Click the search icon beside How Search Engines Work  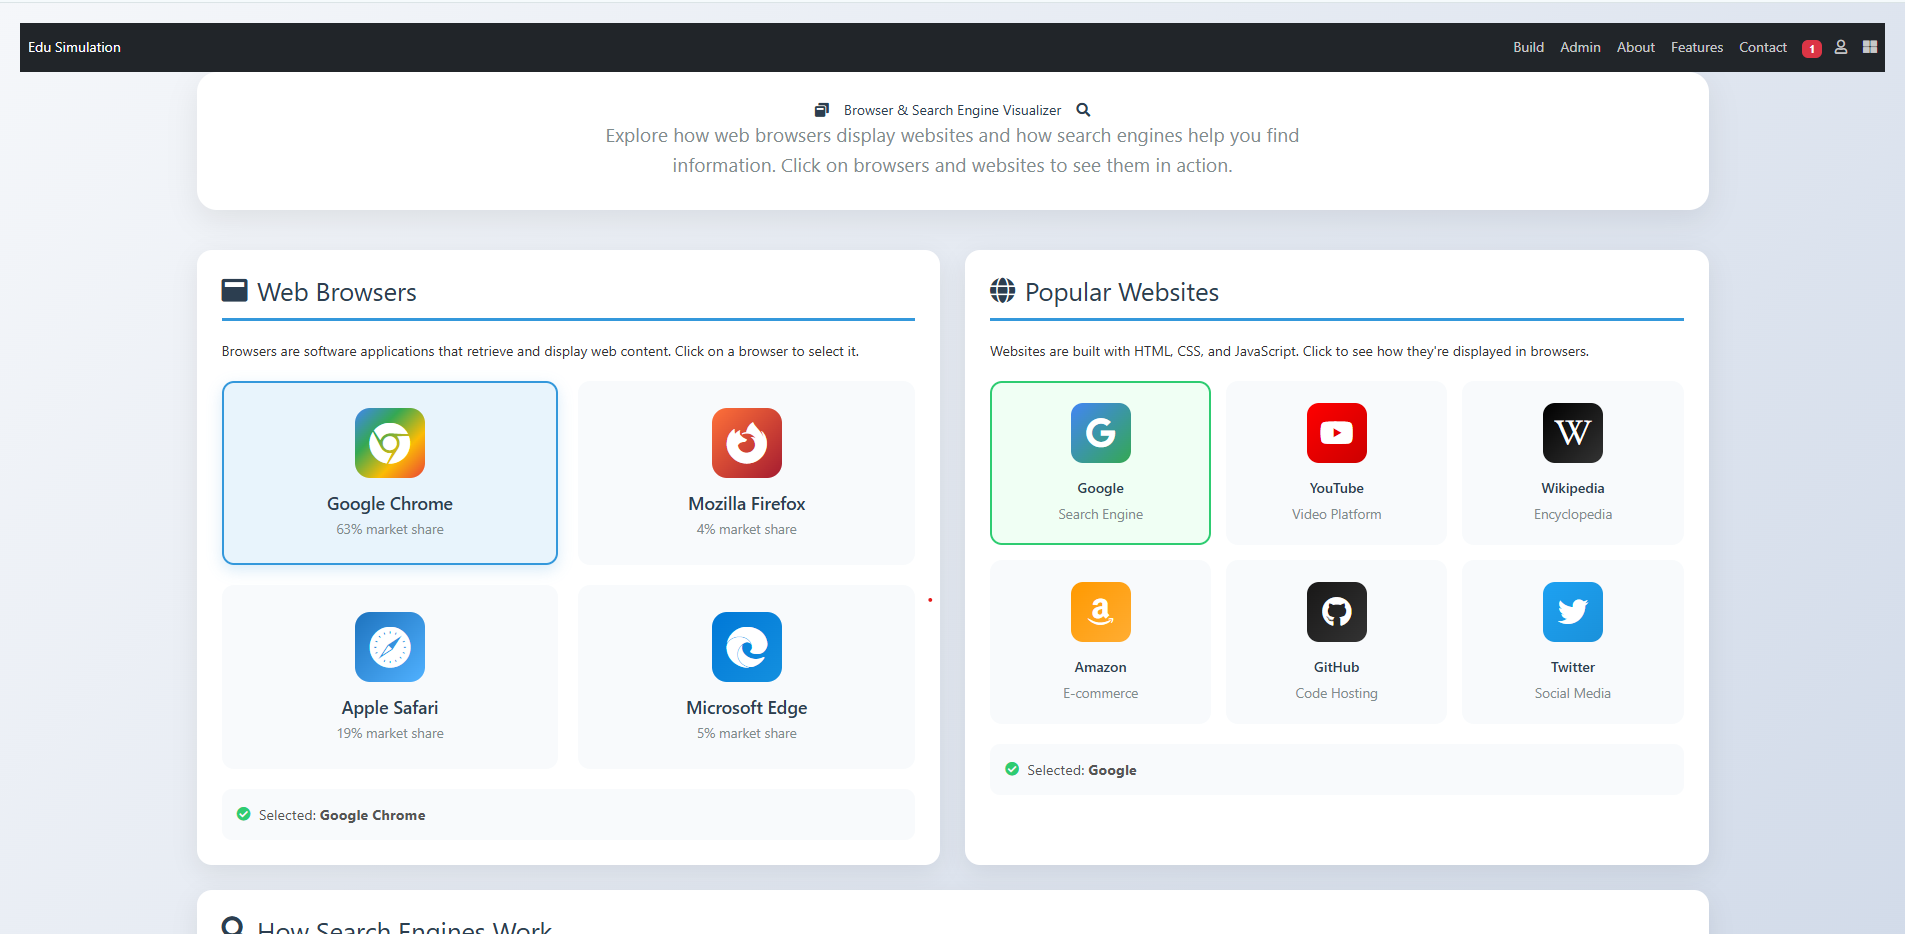(x=233, y=925)
